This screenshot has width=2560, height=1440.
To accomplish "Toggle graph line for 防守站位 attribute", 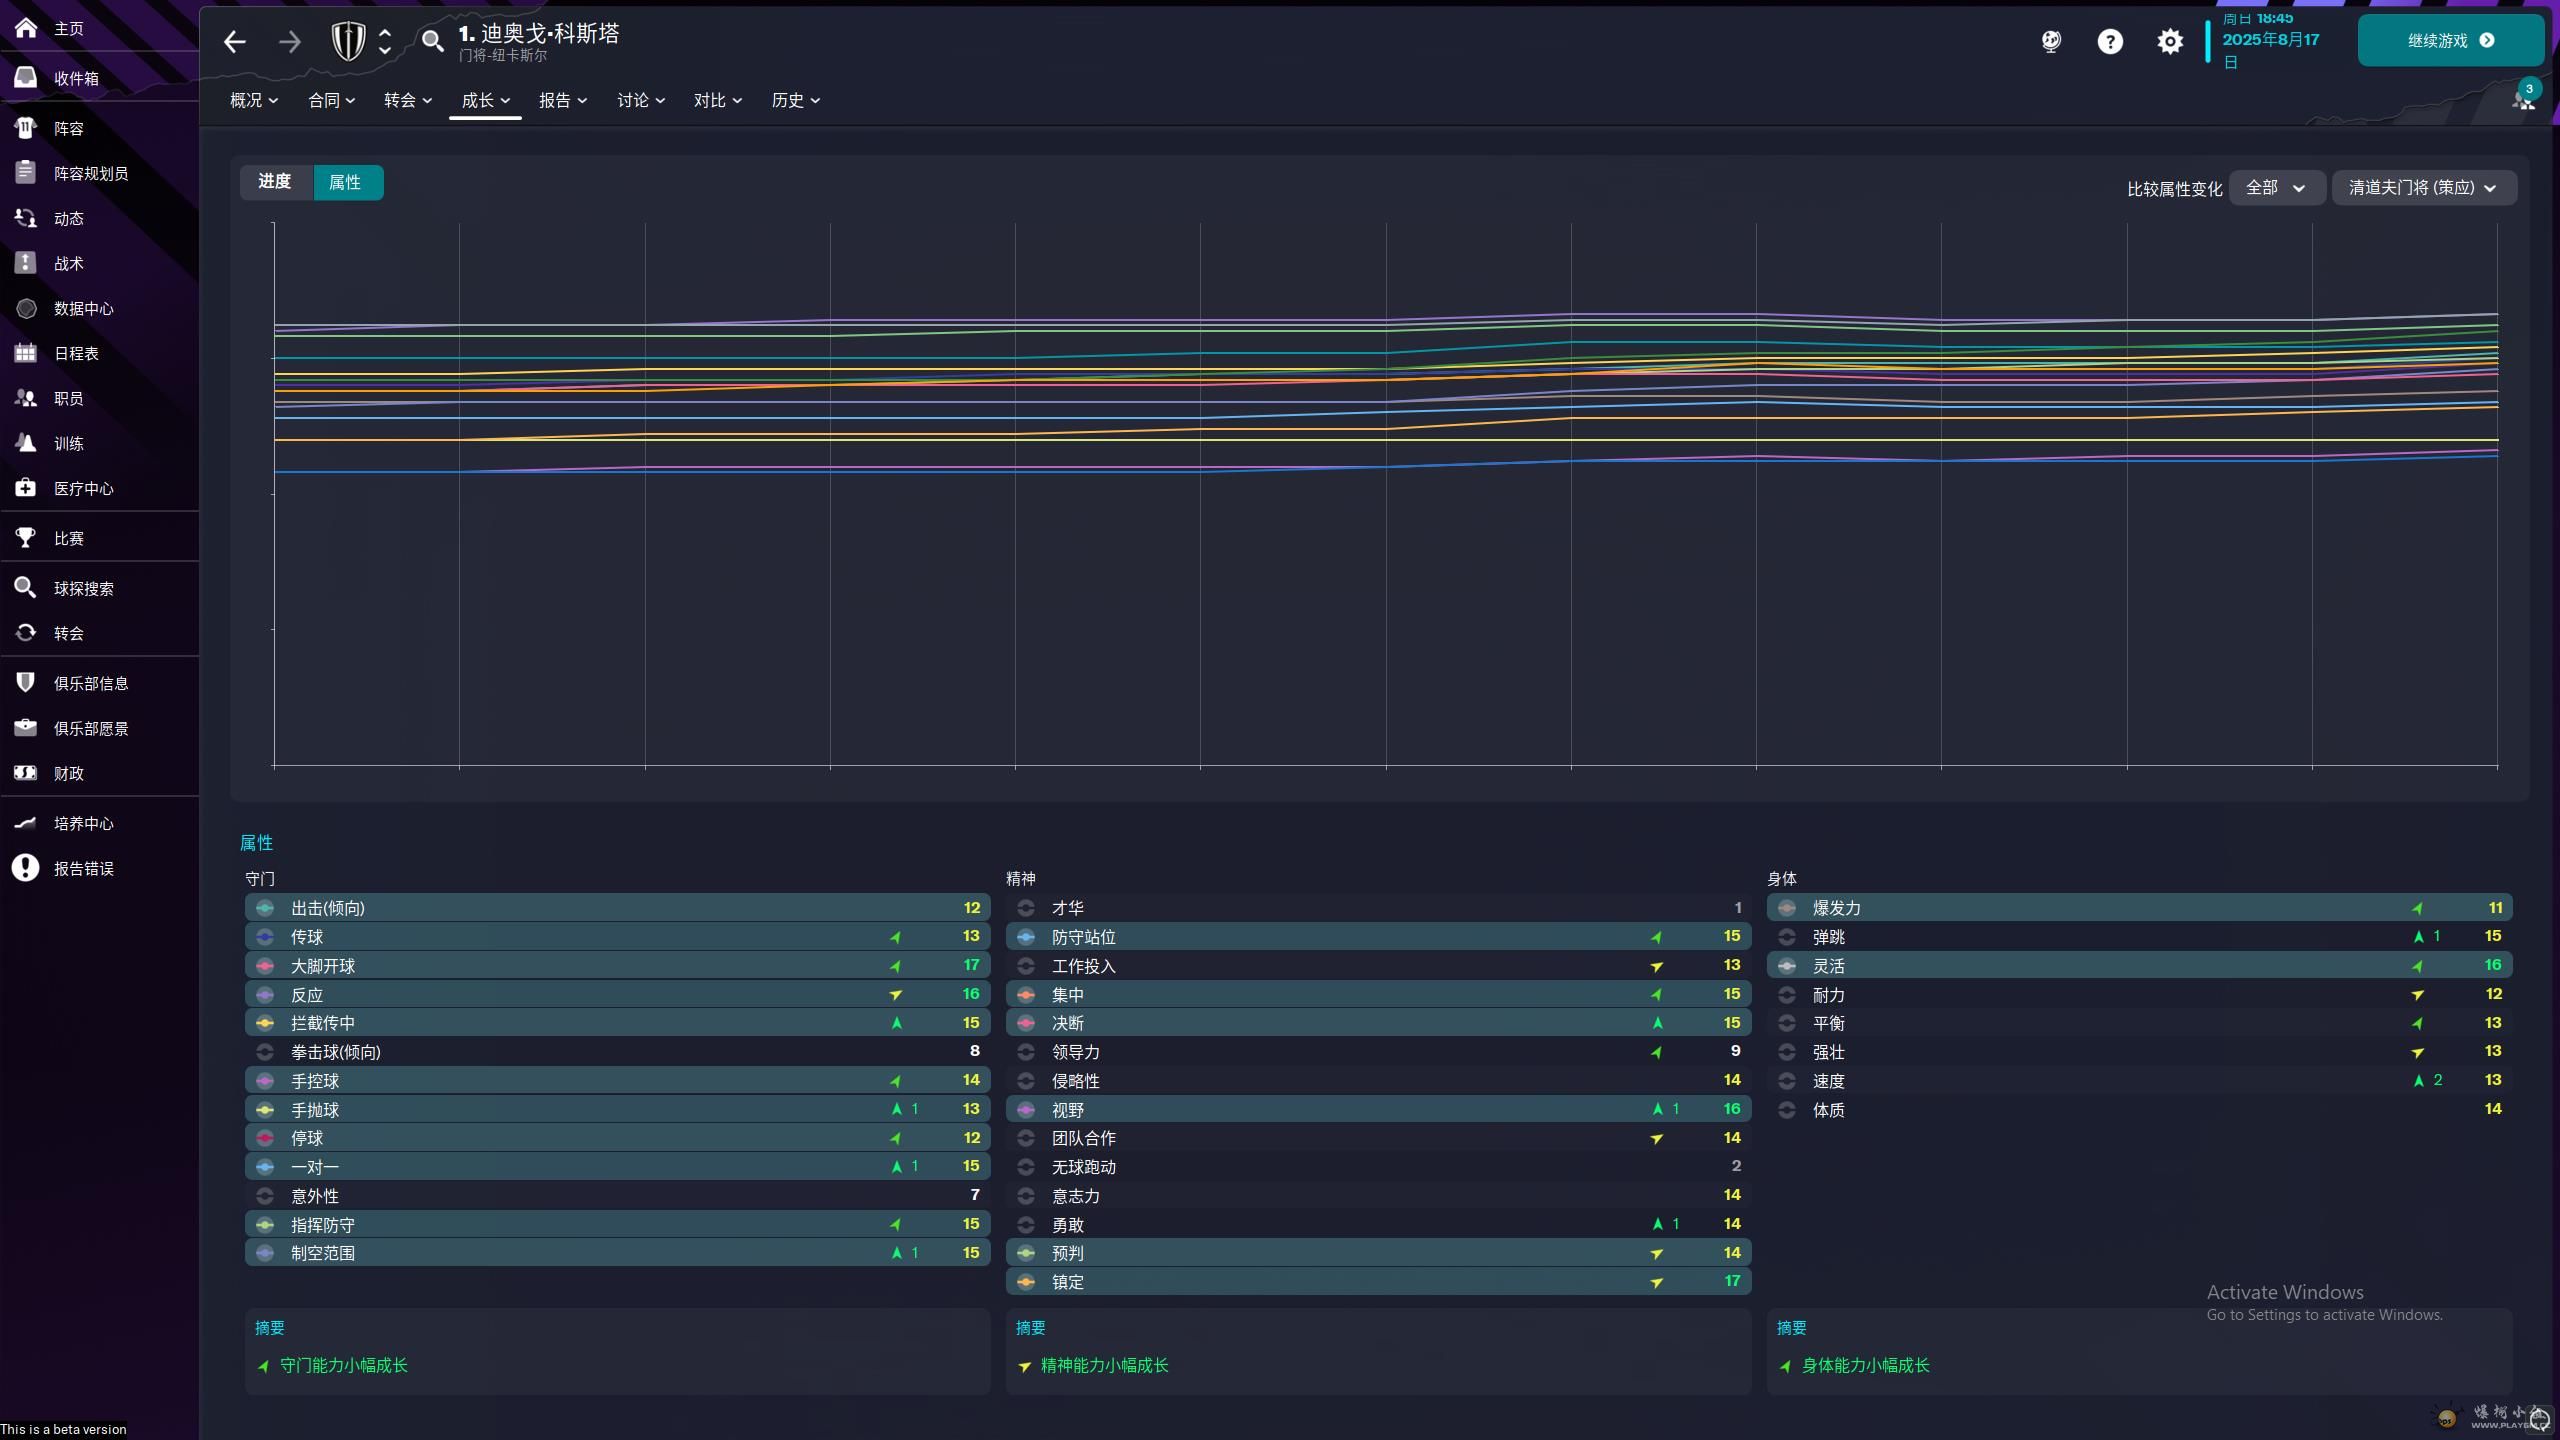I will [1026, 937].
